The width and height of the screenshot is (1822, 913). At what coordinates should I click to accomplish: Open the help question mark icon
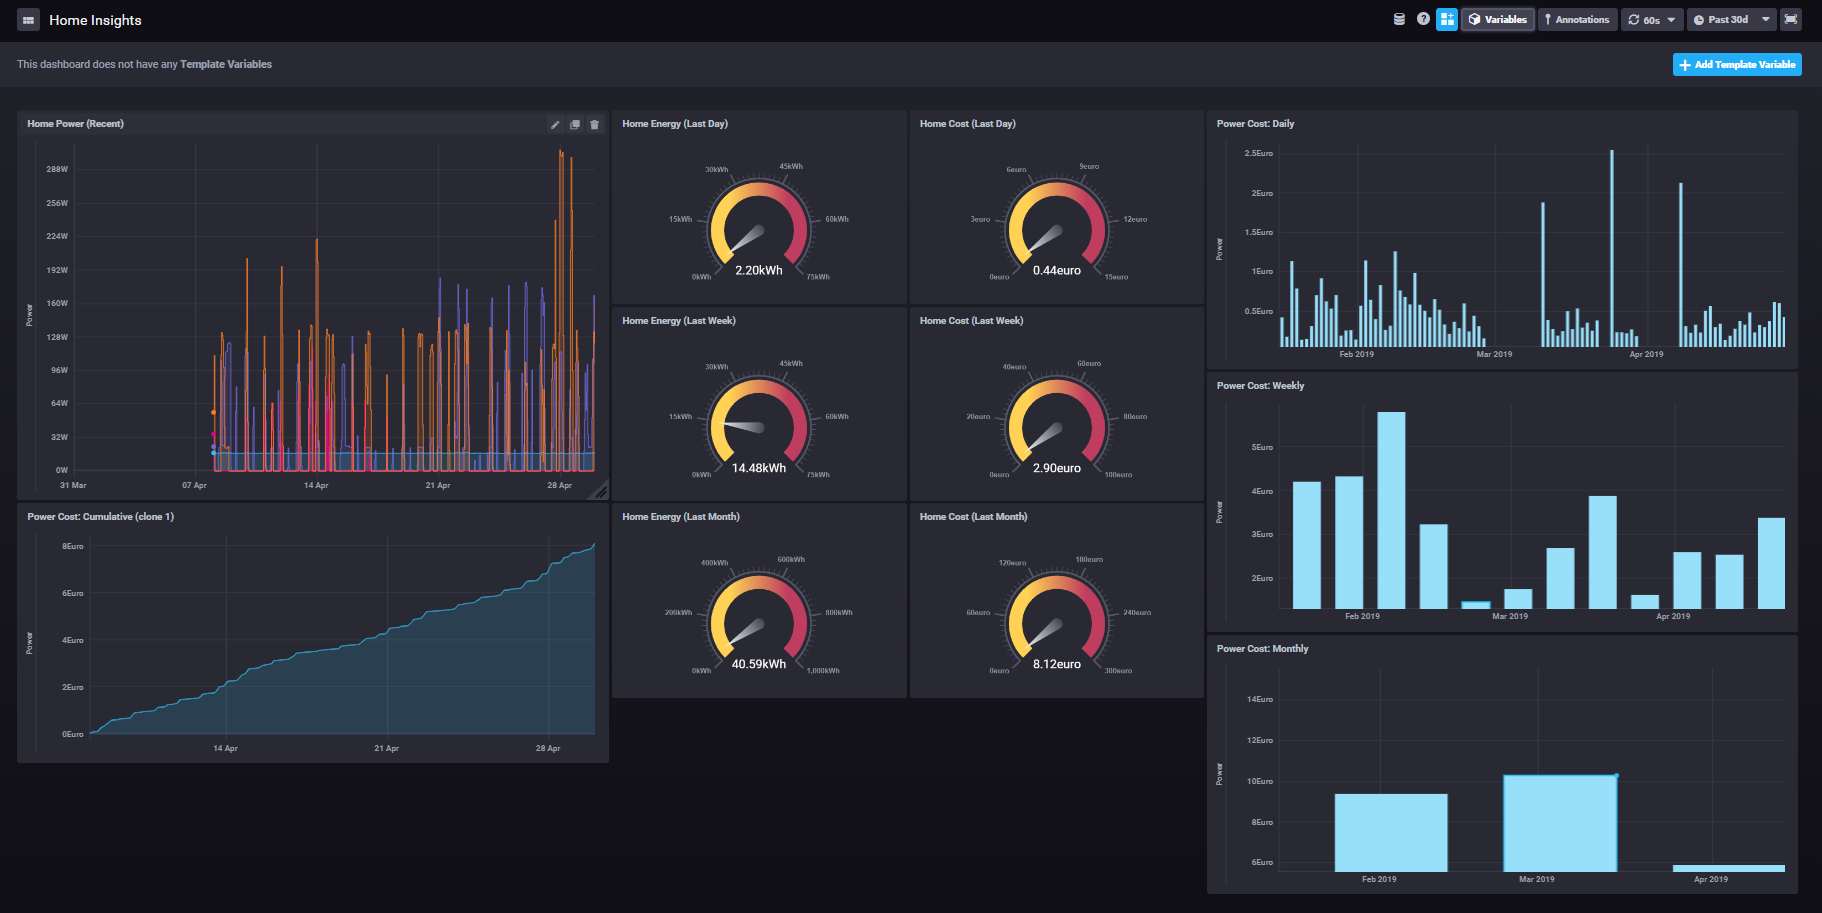point(1423,19)
